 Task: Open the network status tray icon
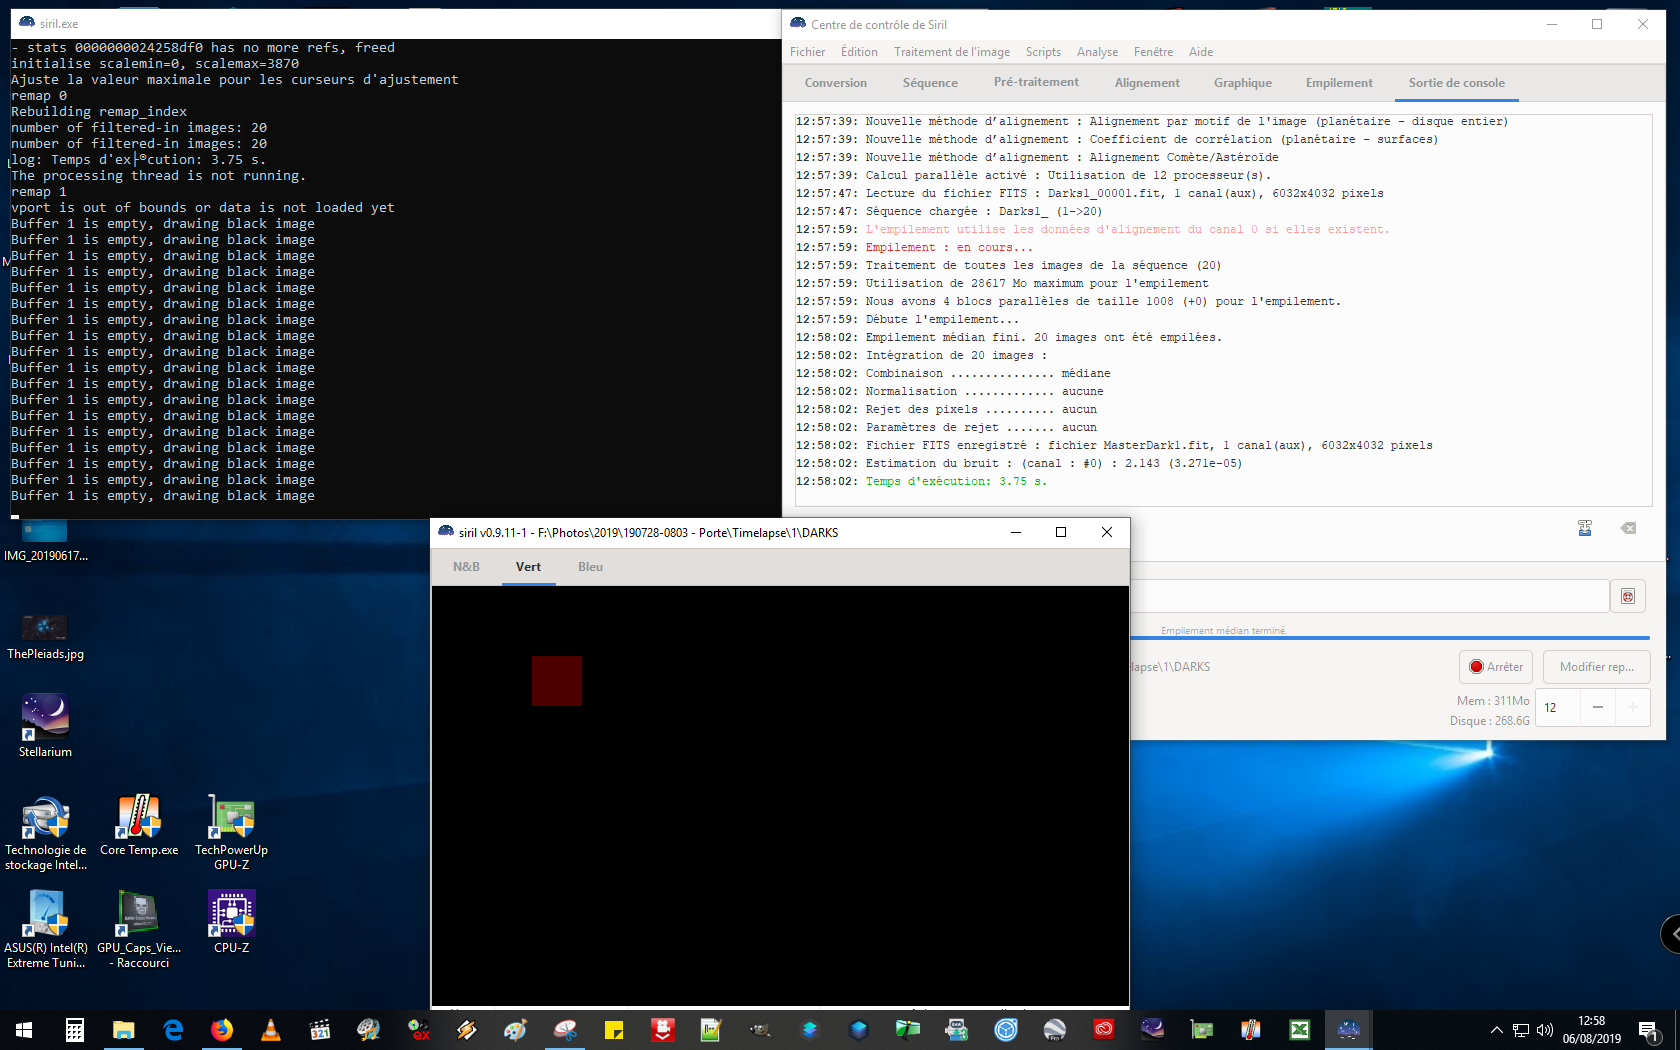click(x=1520, y=1030)
